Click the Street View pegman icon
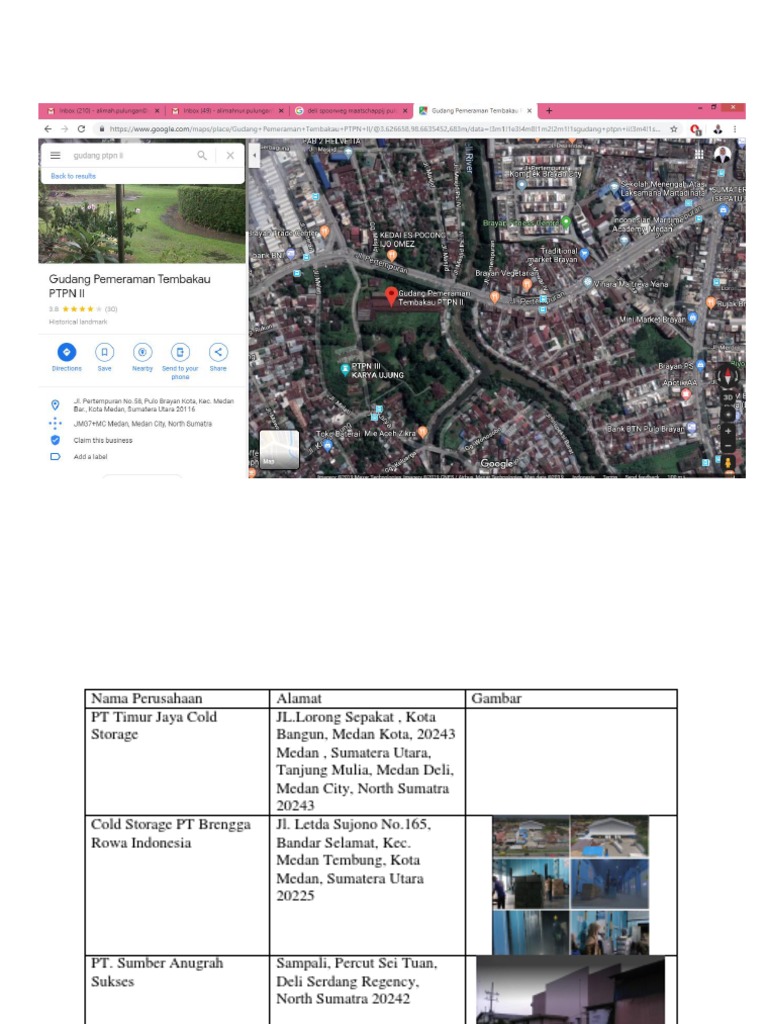This screenshot has height=1024, width=768. click(x=728, y=463)
